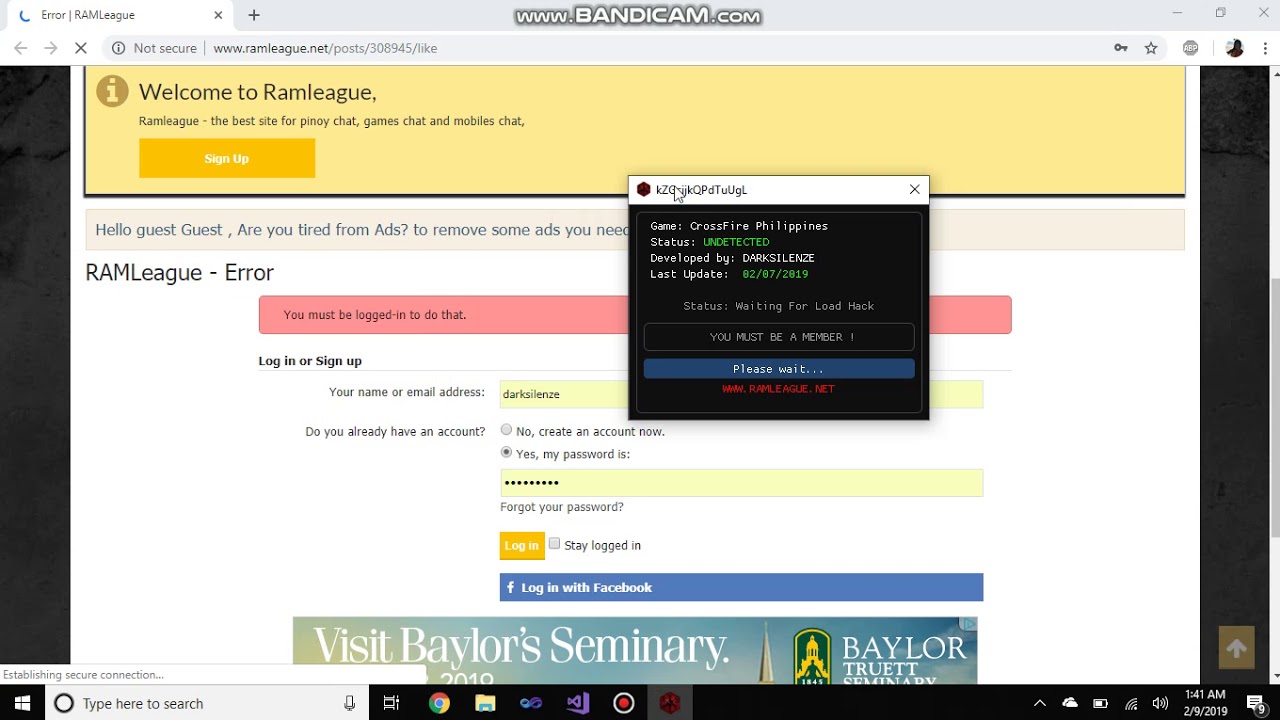Viewport: 1280px width, 720px height.
Task: Click the WWW.RAMLEAGUE.NET link in loader
Action: click(x=778, y=389)
